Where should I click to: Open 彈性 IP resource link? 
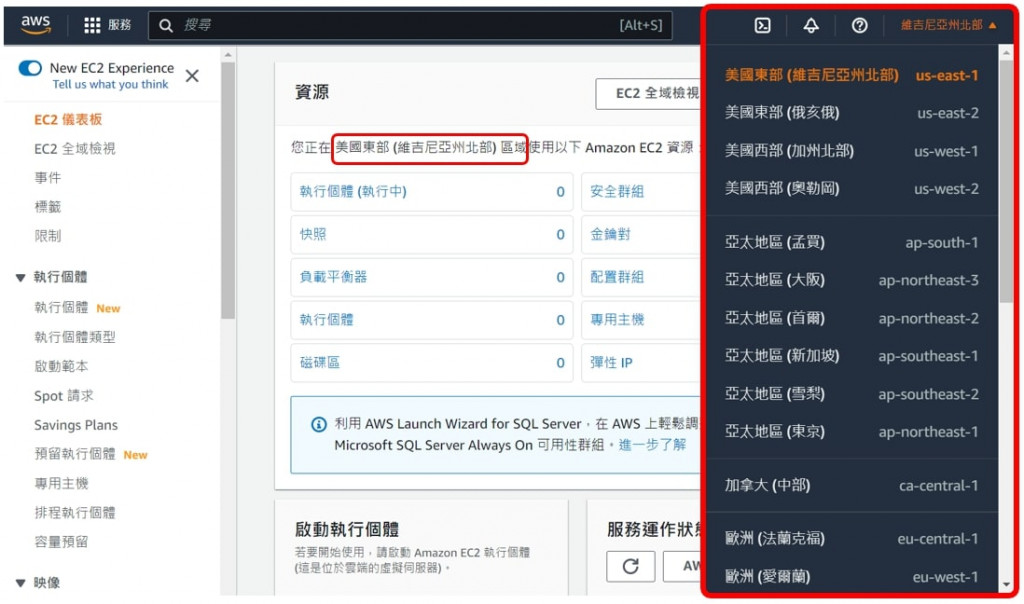tap(611, 362)
